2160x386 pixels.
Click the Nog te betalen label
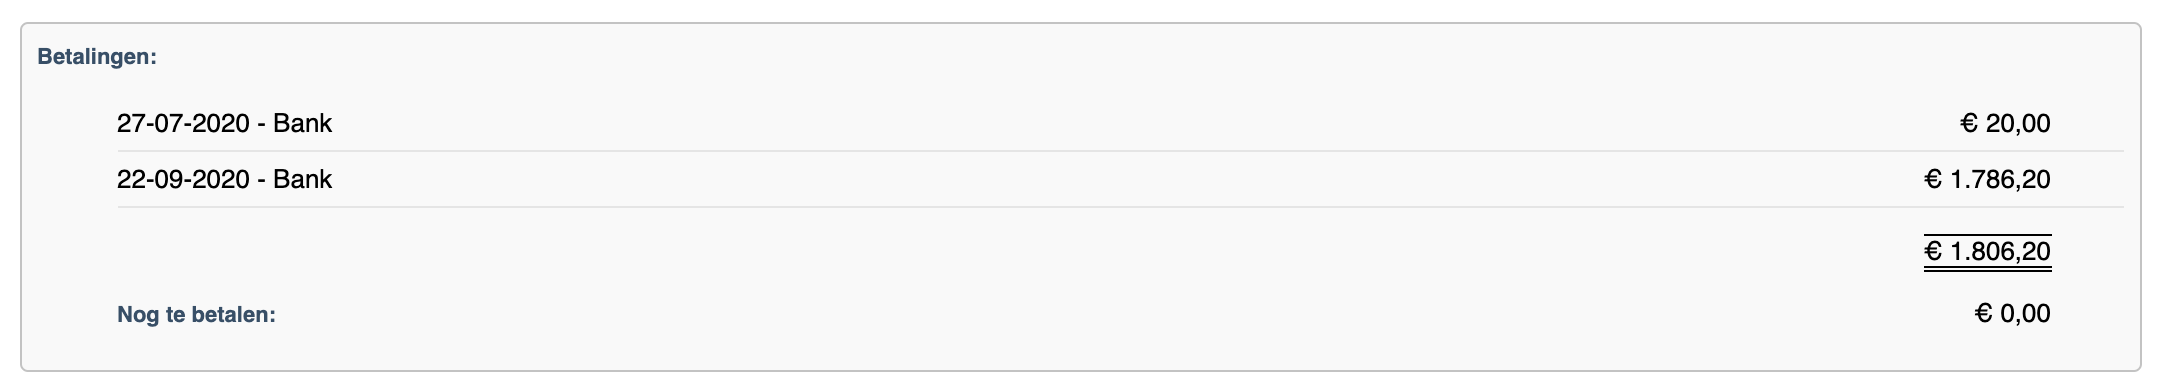click(x=196, y=314)
